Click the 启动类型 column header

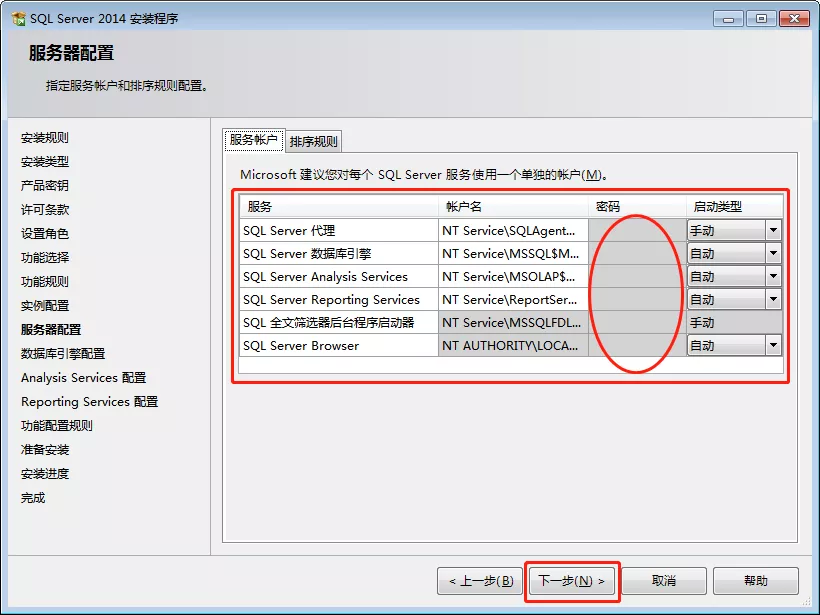coord(735,207)
